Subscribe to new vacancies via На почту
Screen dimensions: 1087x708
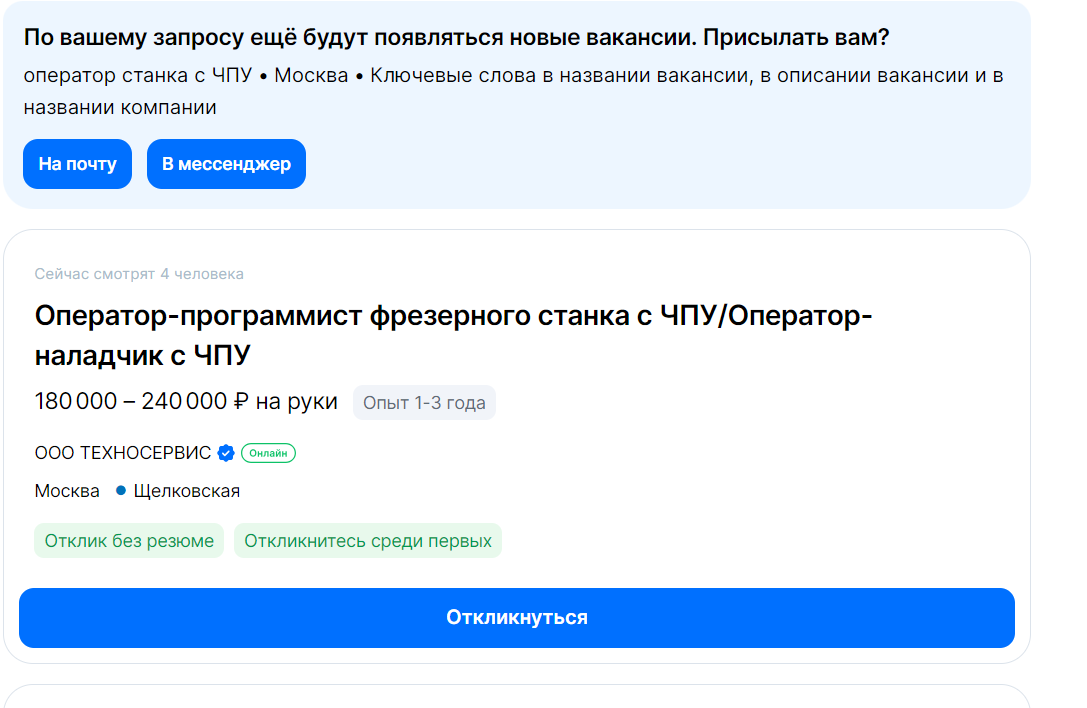[x=78, y=164]
